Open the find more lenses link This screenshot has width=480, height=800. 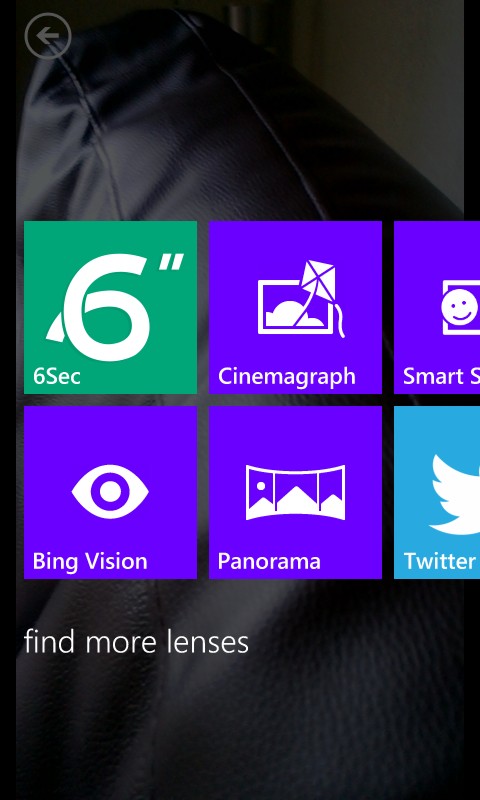click(136, 641)
